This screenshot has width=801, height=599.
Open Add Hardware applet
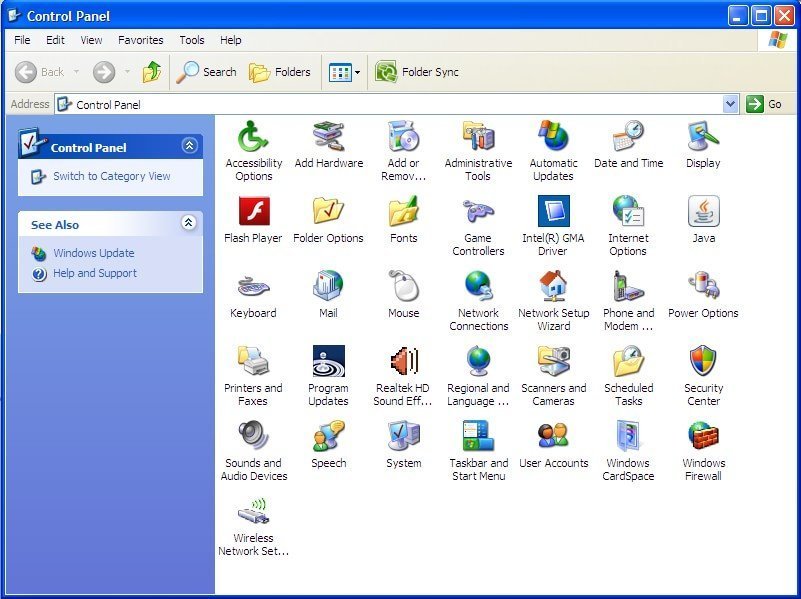(x=328, y=137)
